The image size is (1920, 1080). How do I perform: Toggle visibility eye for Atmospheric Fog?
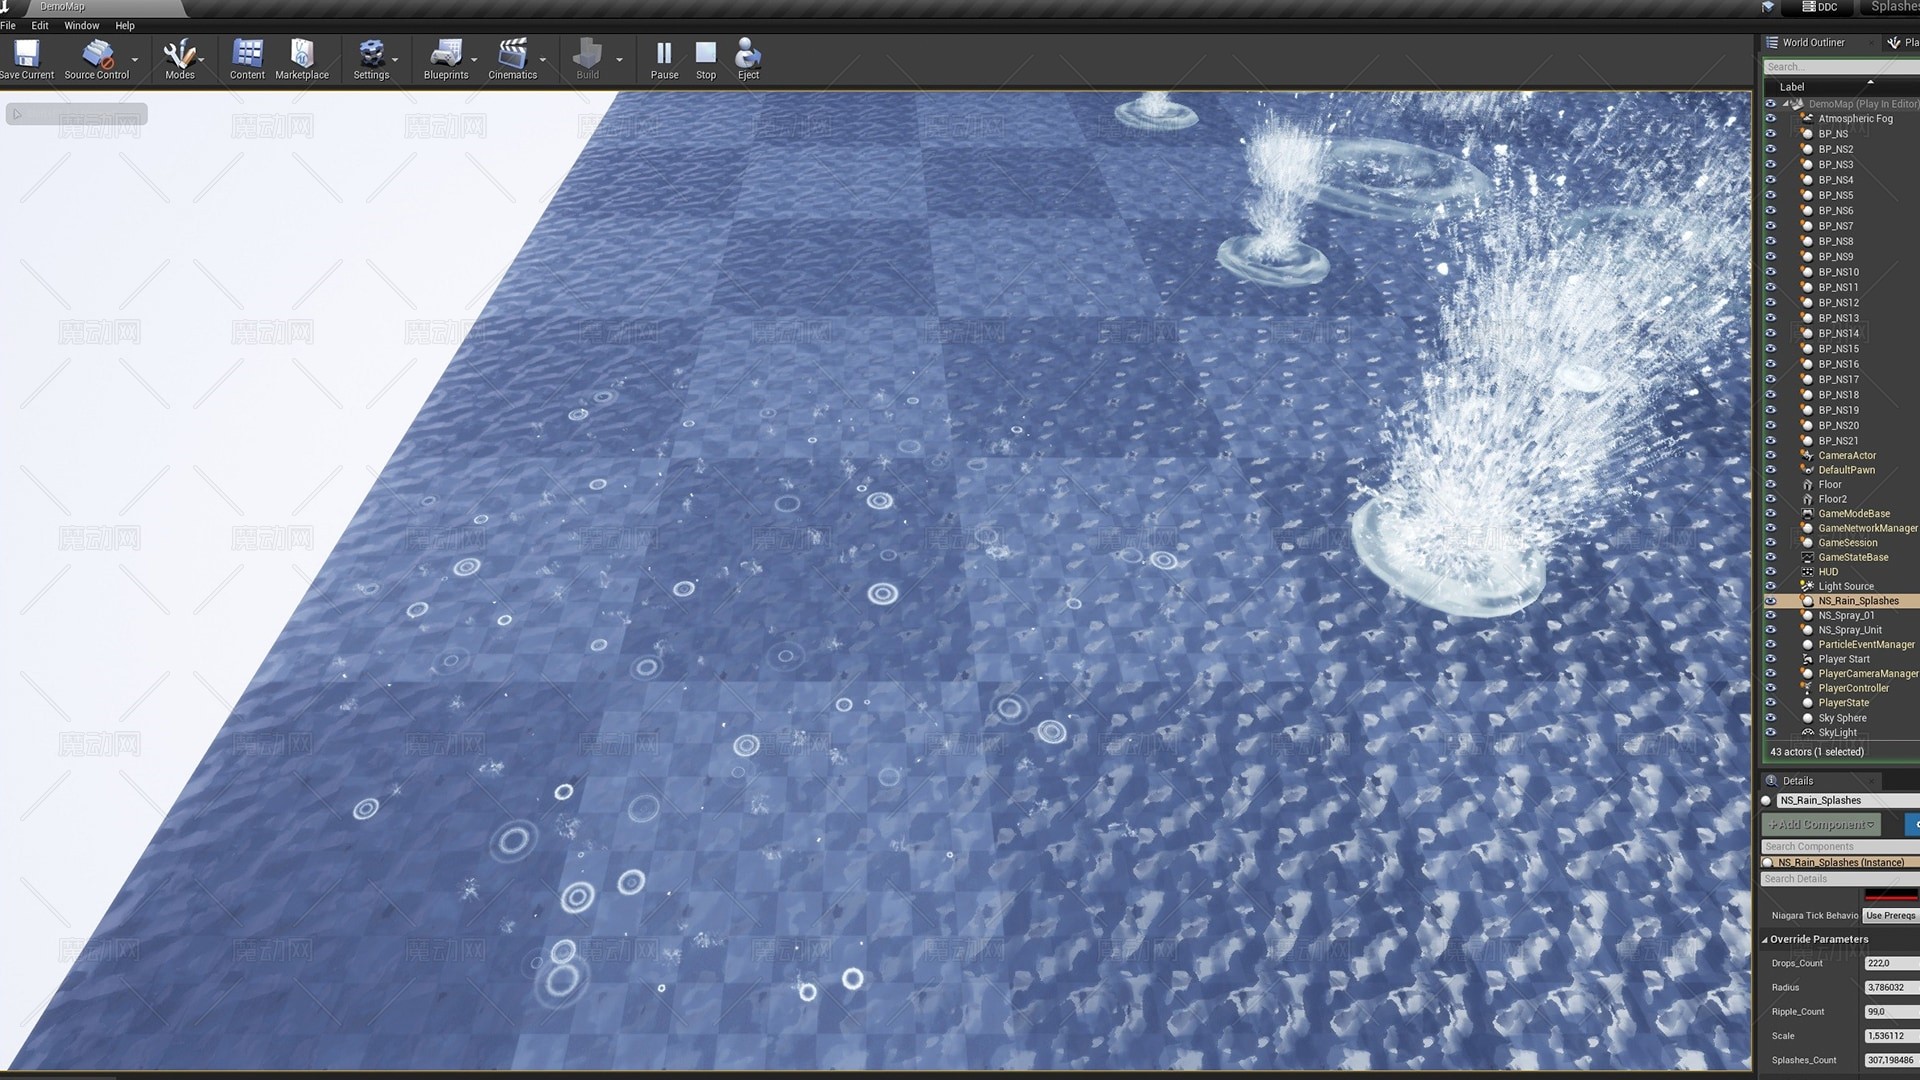1771,118
